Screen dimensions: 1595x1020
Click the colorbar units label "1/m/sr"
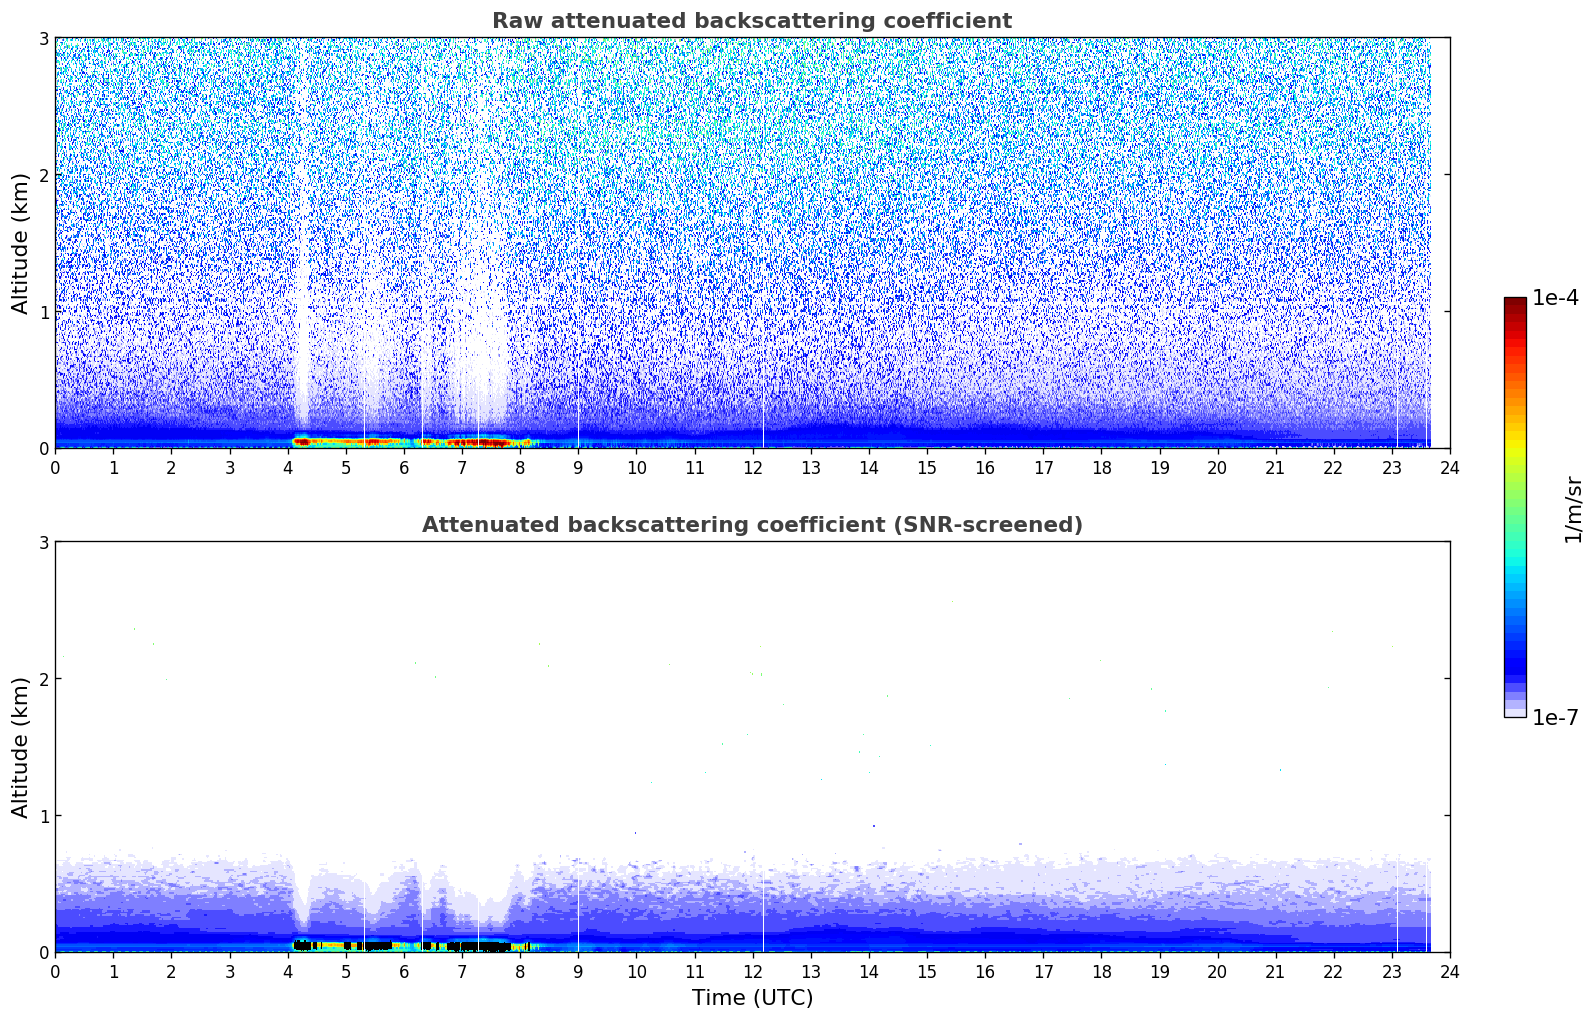click(x=1573, y=509)
